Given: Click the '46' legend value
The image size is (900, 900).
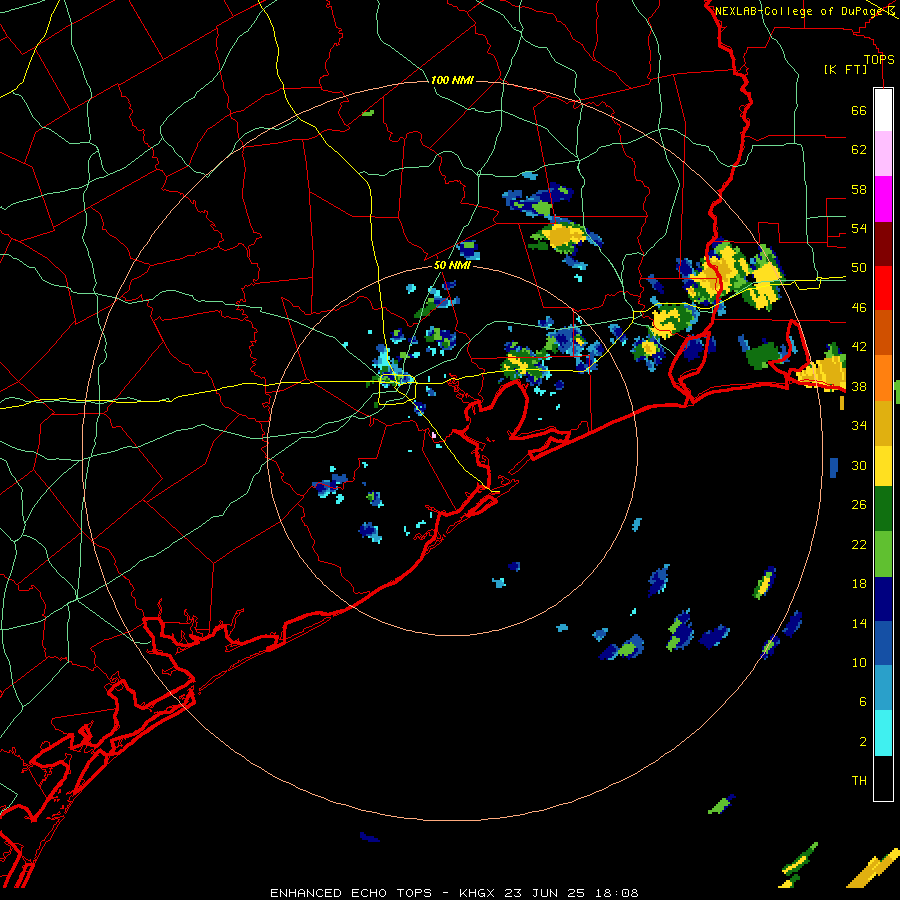Looking at the screenshot, I should click(859, 308).
